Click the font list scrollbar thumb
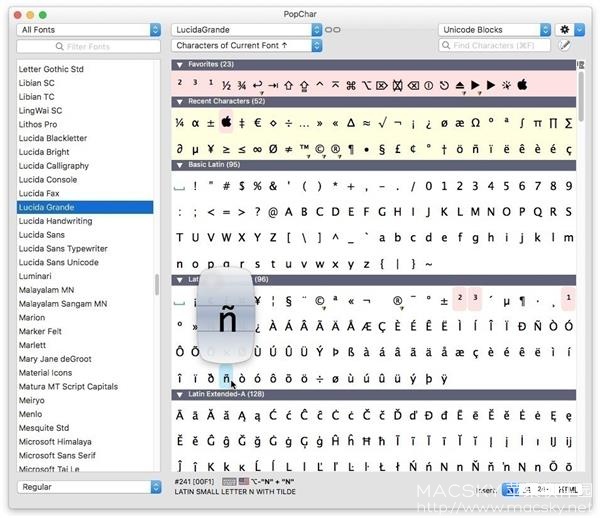 click(157, 285)
